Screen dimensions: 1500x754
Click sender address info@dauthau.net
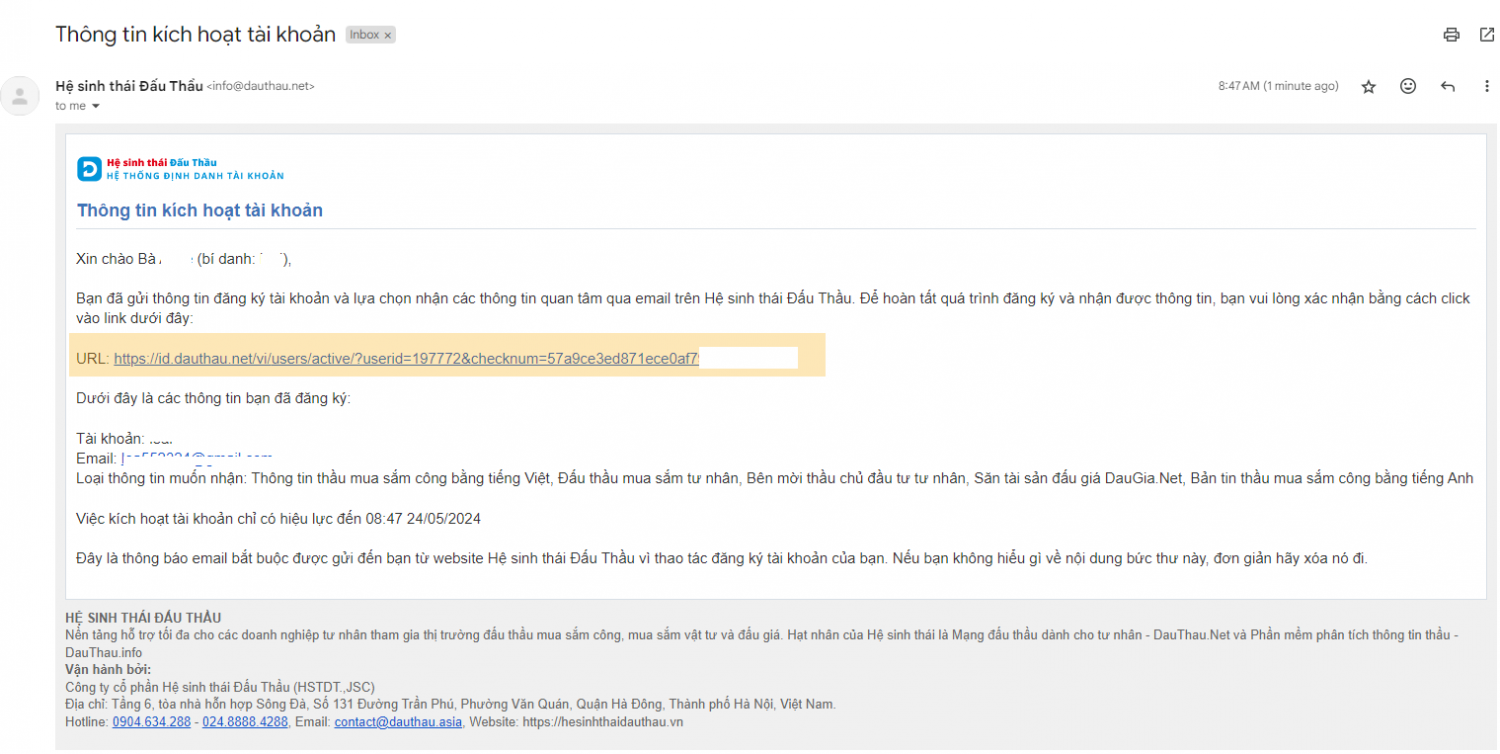pyautogui.click(x=261, y=87)
